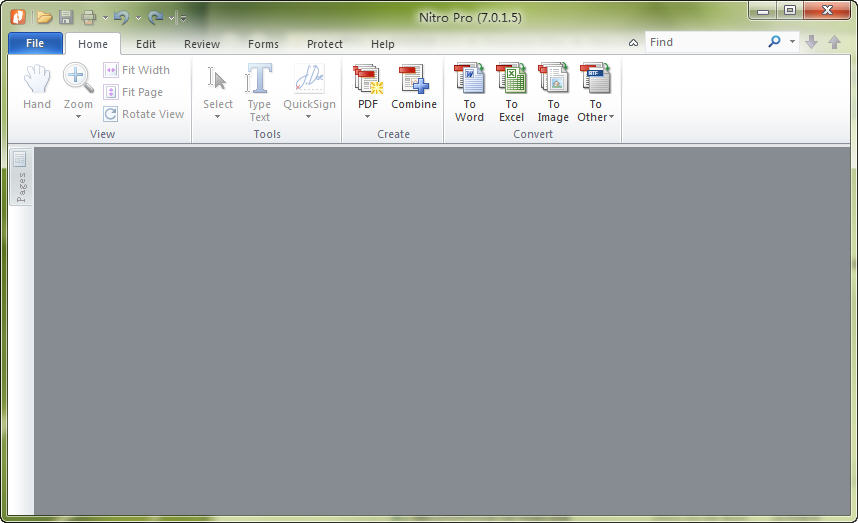Collapse the ribbon with caret icon

click(x=633, y=43)
